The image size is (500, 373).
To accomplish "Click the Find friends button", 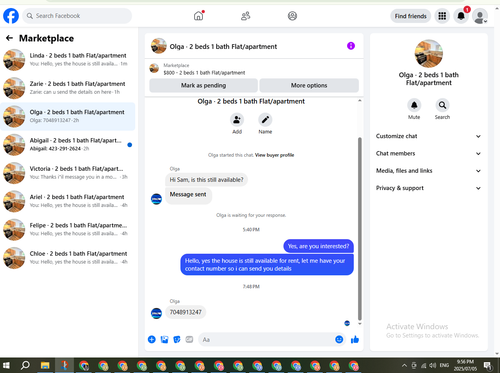I will point(410,16).
